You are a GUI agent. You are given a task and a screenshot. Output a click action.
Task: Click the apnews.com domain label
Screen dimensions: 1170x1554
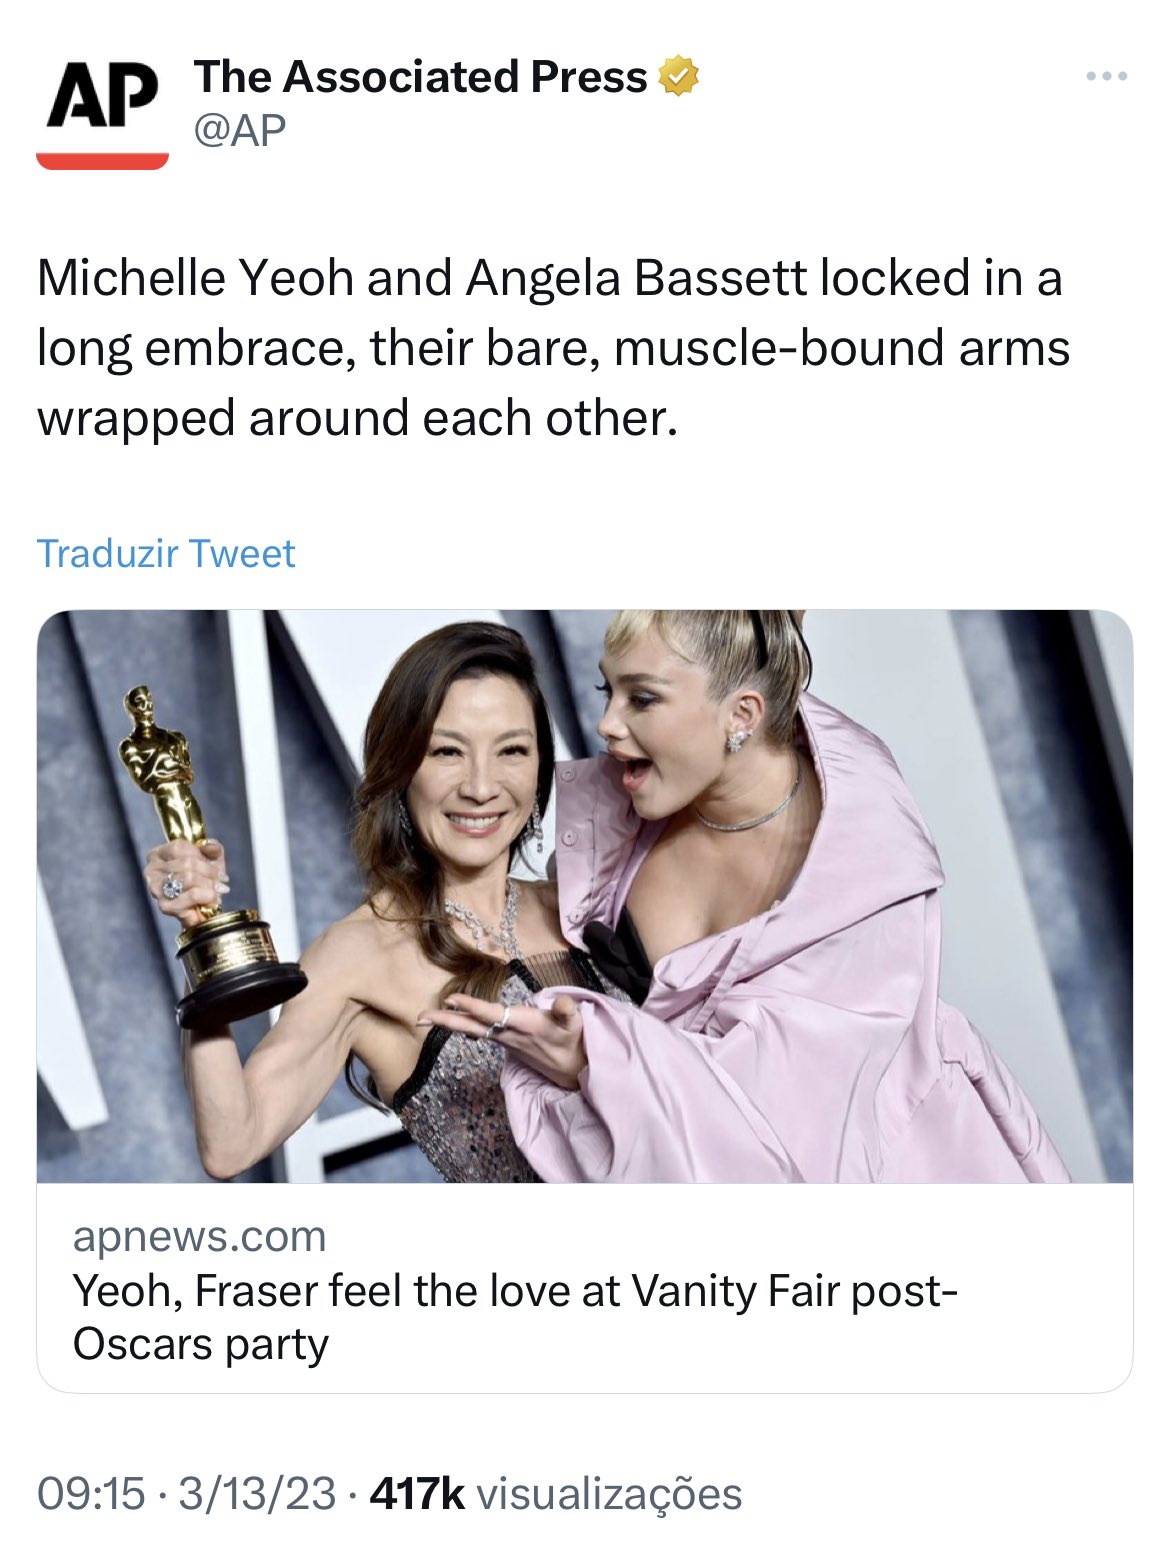tap(200, 1237)
